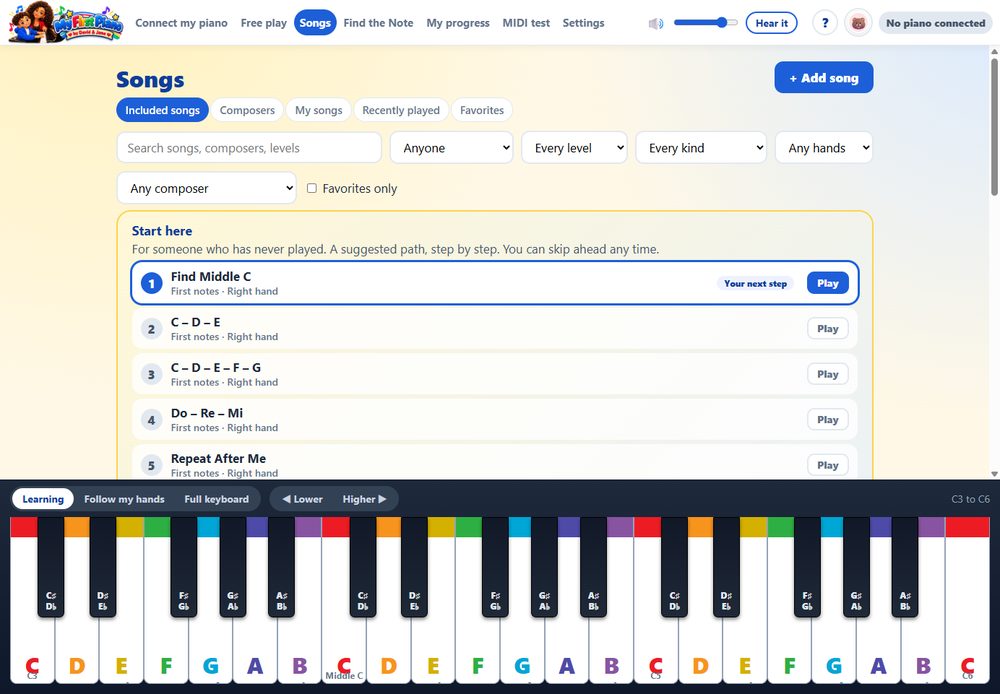Switch to the Favorites tab
Image resolution: width=1000 pixels, height=694 pixels.
[x=482, y=110]
